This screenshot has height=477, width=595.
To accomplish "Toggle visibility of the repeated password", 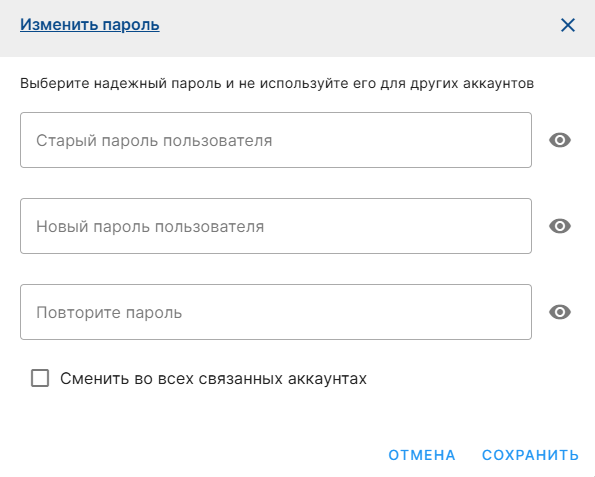I will (x=560, y=312).
